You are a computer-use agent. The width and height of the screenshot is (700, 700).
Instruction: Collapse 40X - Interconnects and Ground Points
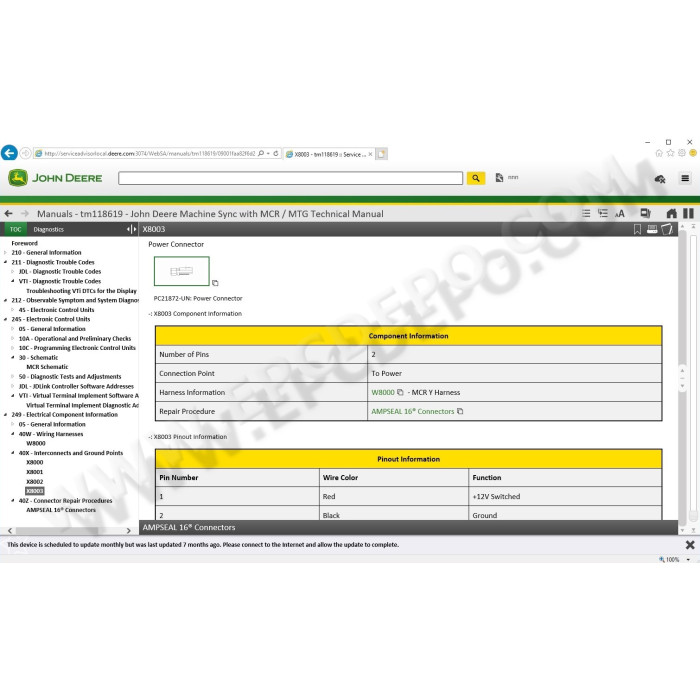coord(12,453)
